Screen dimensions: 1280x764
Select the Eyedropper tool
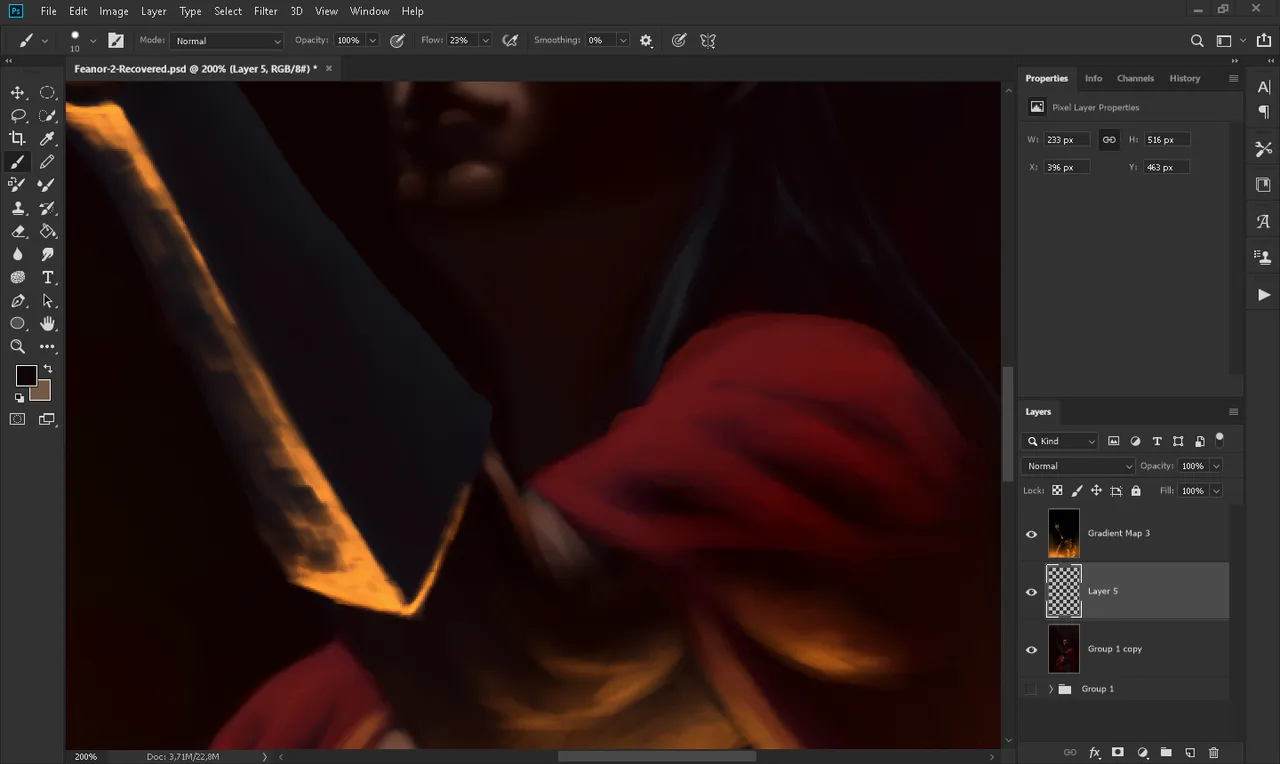tap(47, 138)
